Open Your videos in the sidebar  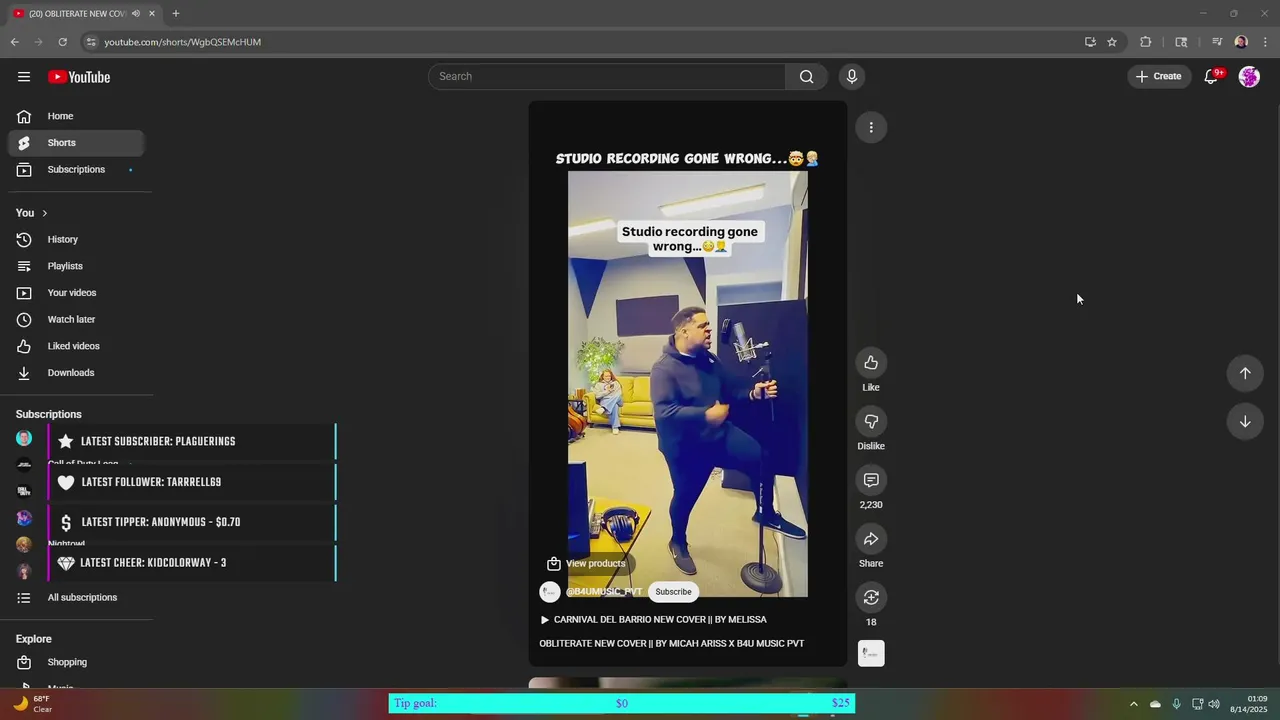(76, 293)
